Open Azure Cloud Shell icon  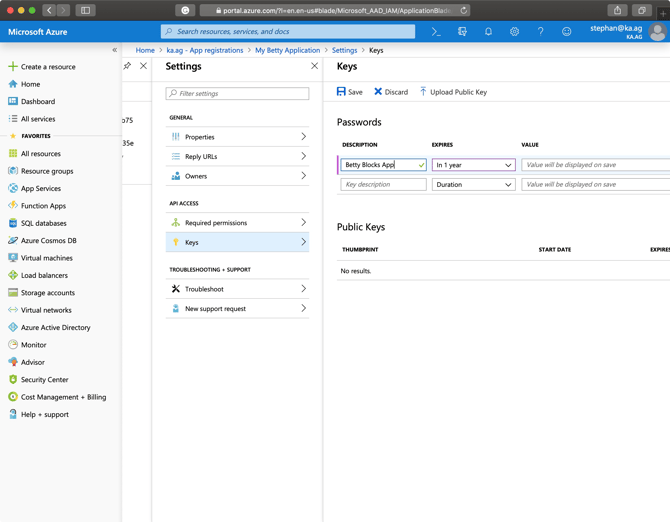tap(436, 32)
